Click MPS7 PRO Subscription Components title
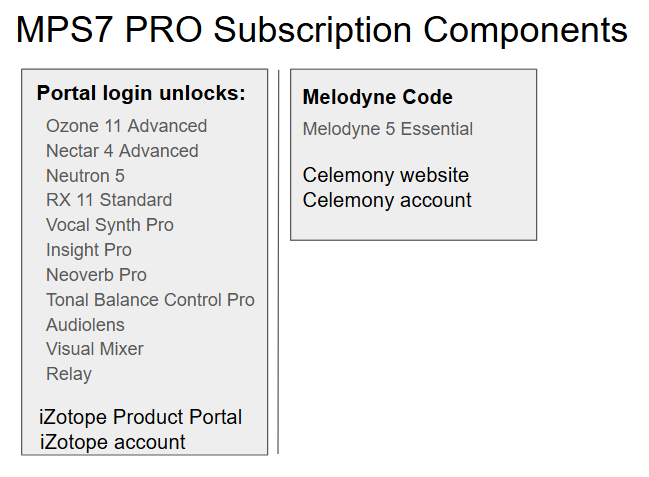Viewport: 649px width, 477px height. [322, 30]
